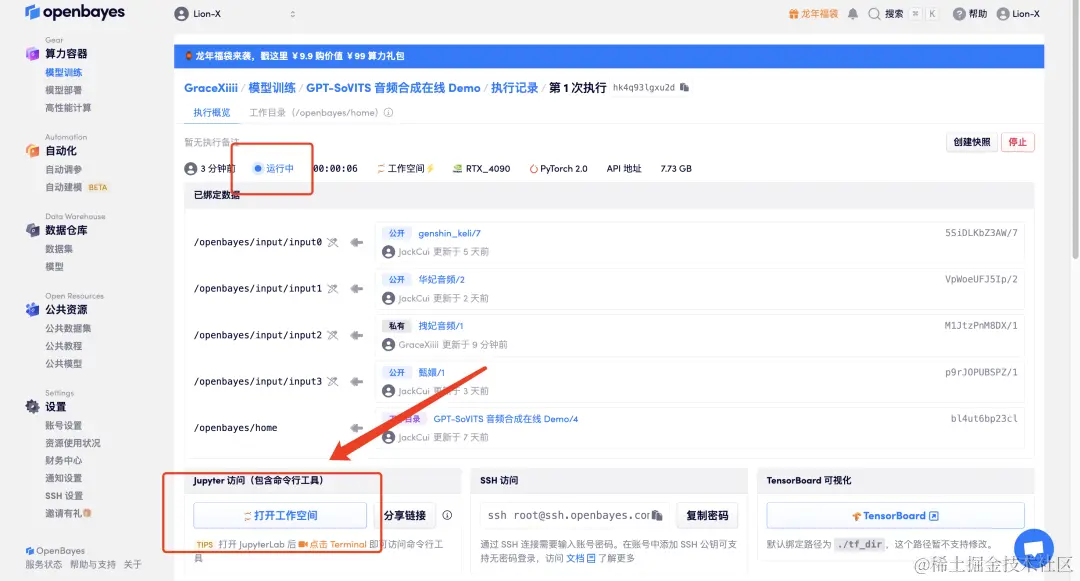The image size is (1080, 581).
Task: Click GraceXiiii in the breadcrumb
Action: pyautogui.click(x=211, y=88)
